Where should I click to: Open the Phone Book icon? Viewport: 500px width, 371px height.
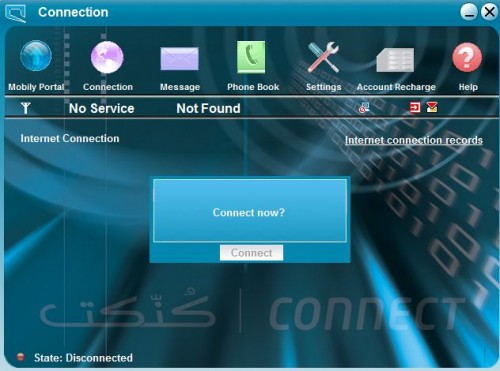pos(251,57)
